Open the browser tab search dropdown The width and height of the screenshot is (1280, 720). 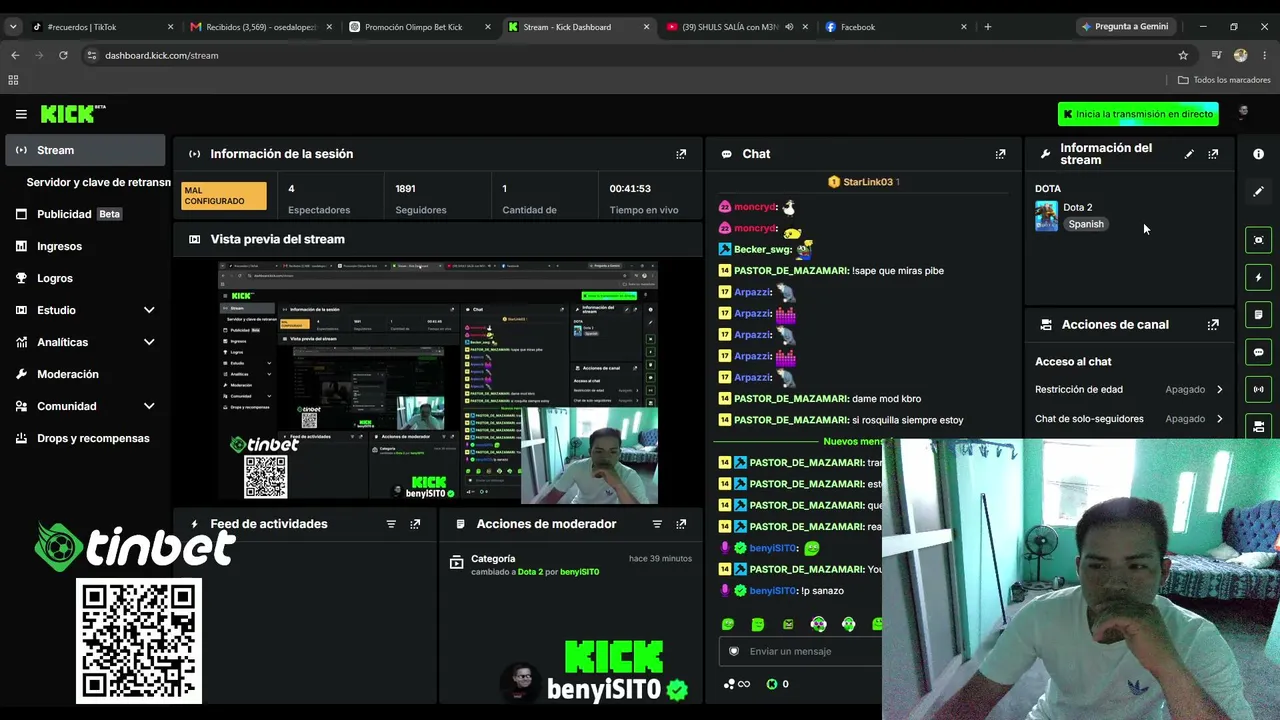[x=13, y=27]
